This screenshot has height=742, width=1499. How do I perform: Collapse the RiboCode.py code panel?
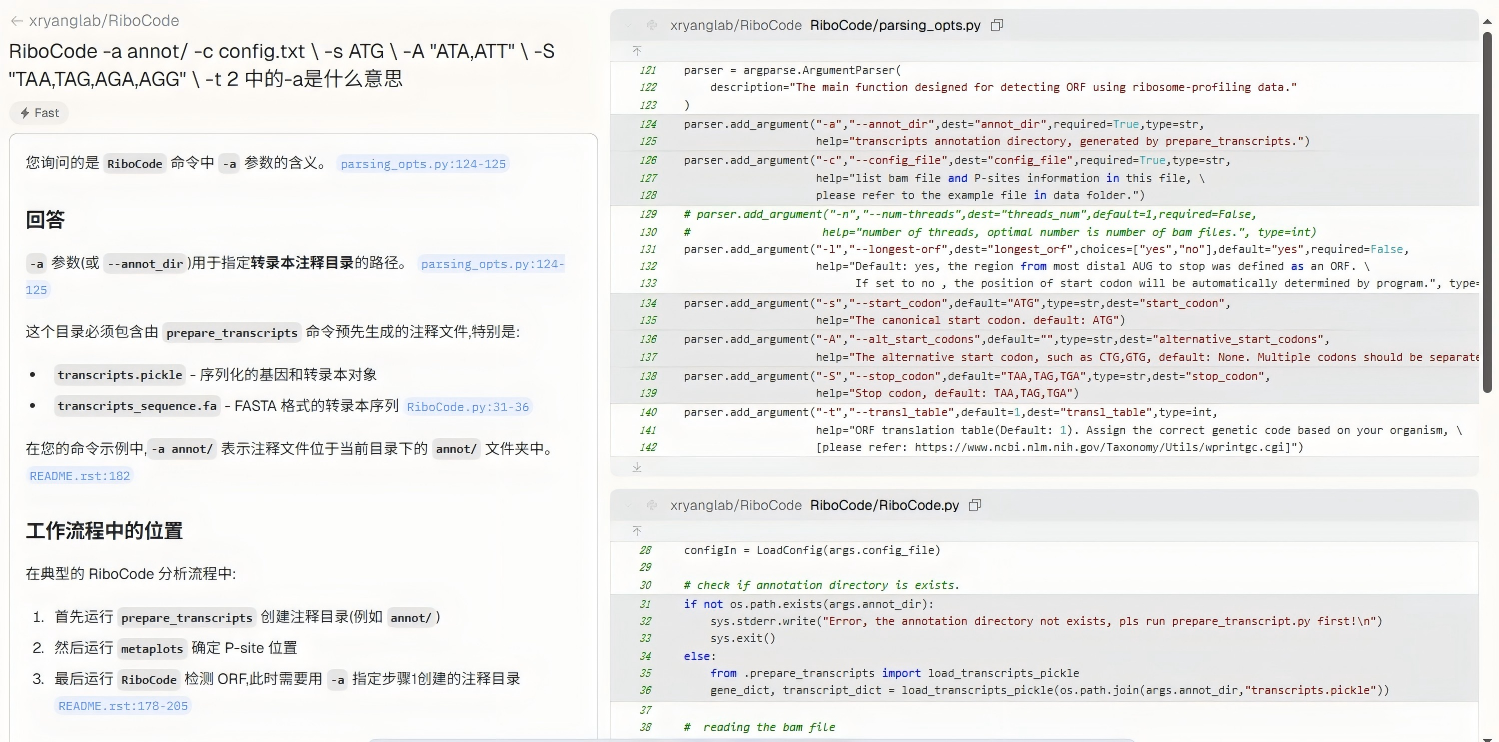click(x=628, y=506)
